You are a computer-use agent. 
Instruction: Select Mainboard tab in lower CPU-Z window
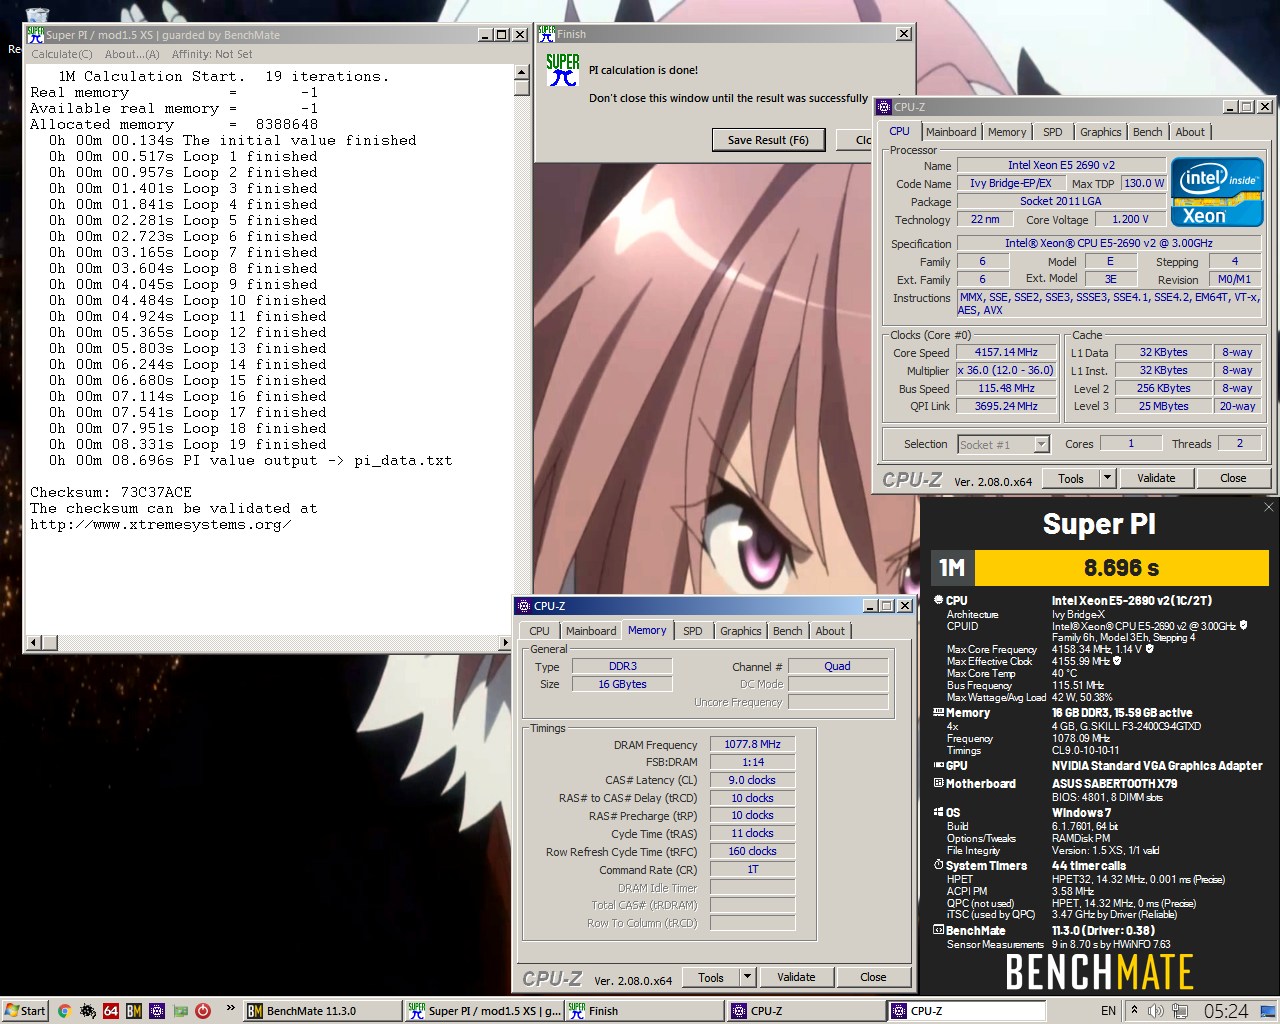(591, 631)
